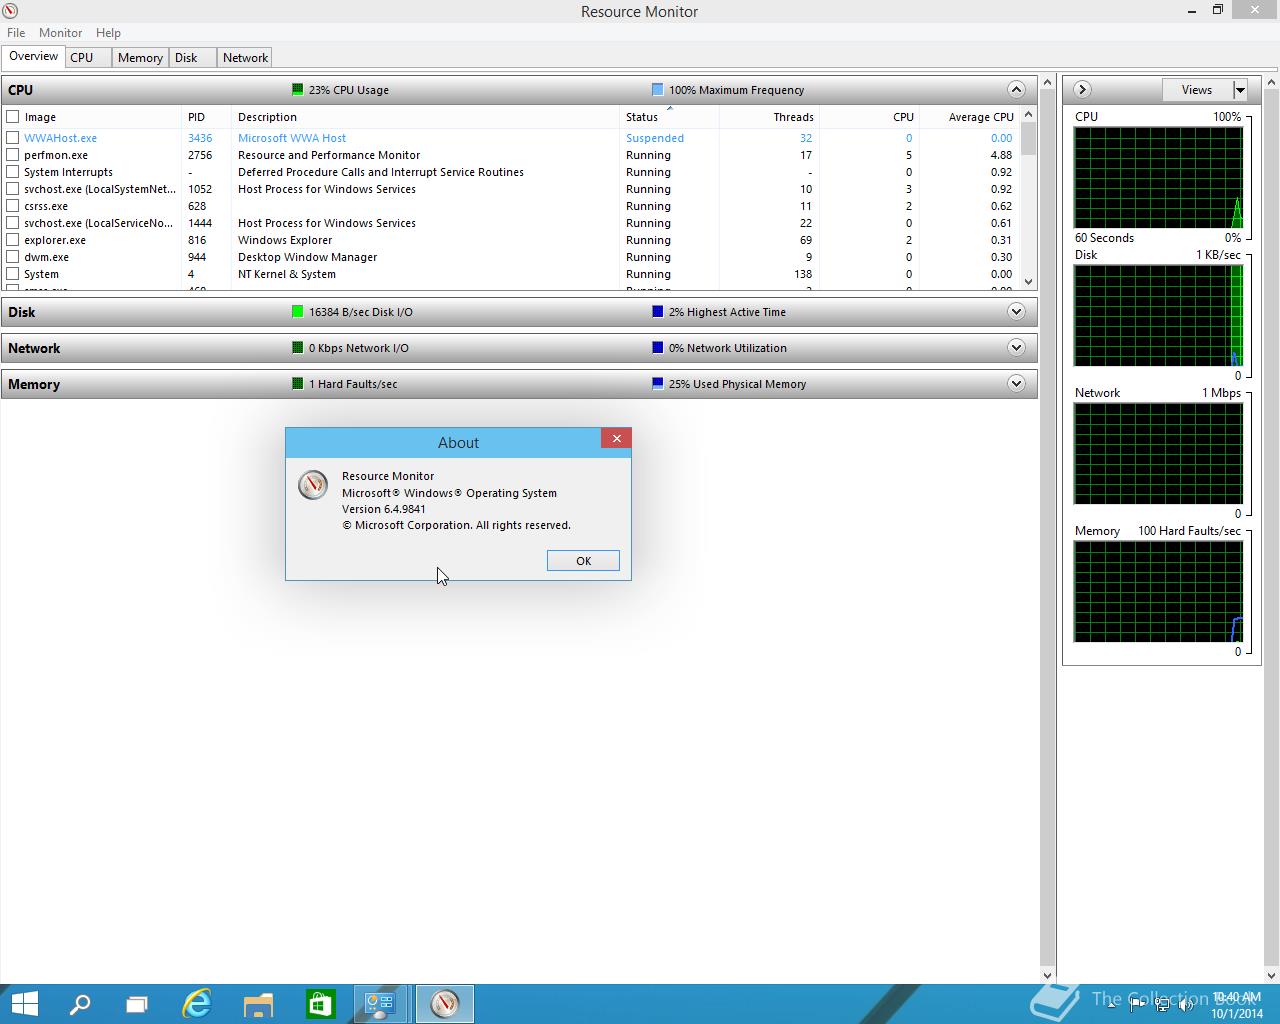Select the Windows Explorer description cell

285,240
